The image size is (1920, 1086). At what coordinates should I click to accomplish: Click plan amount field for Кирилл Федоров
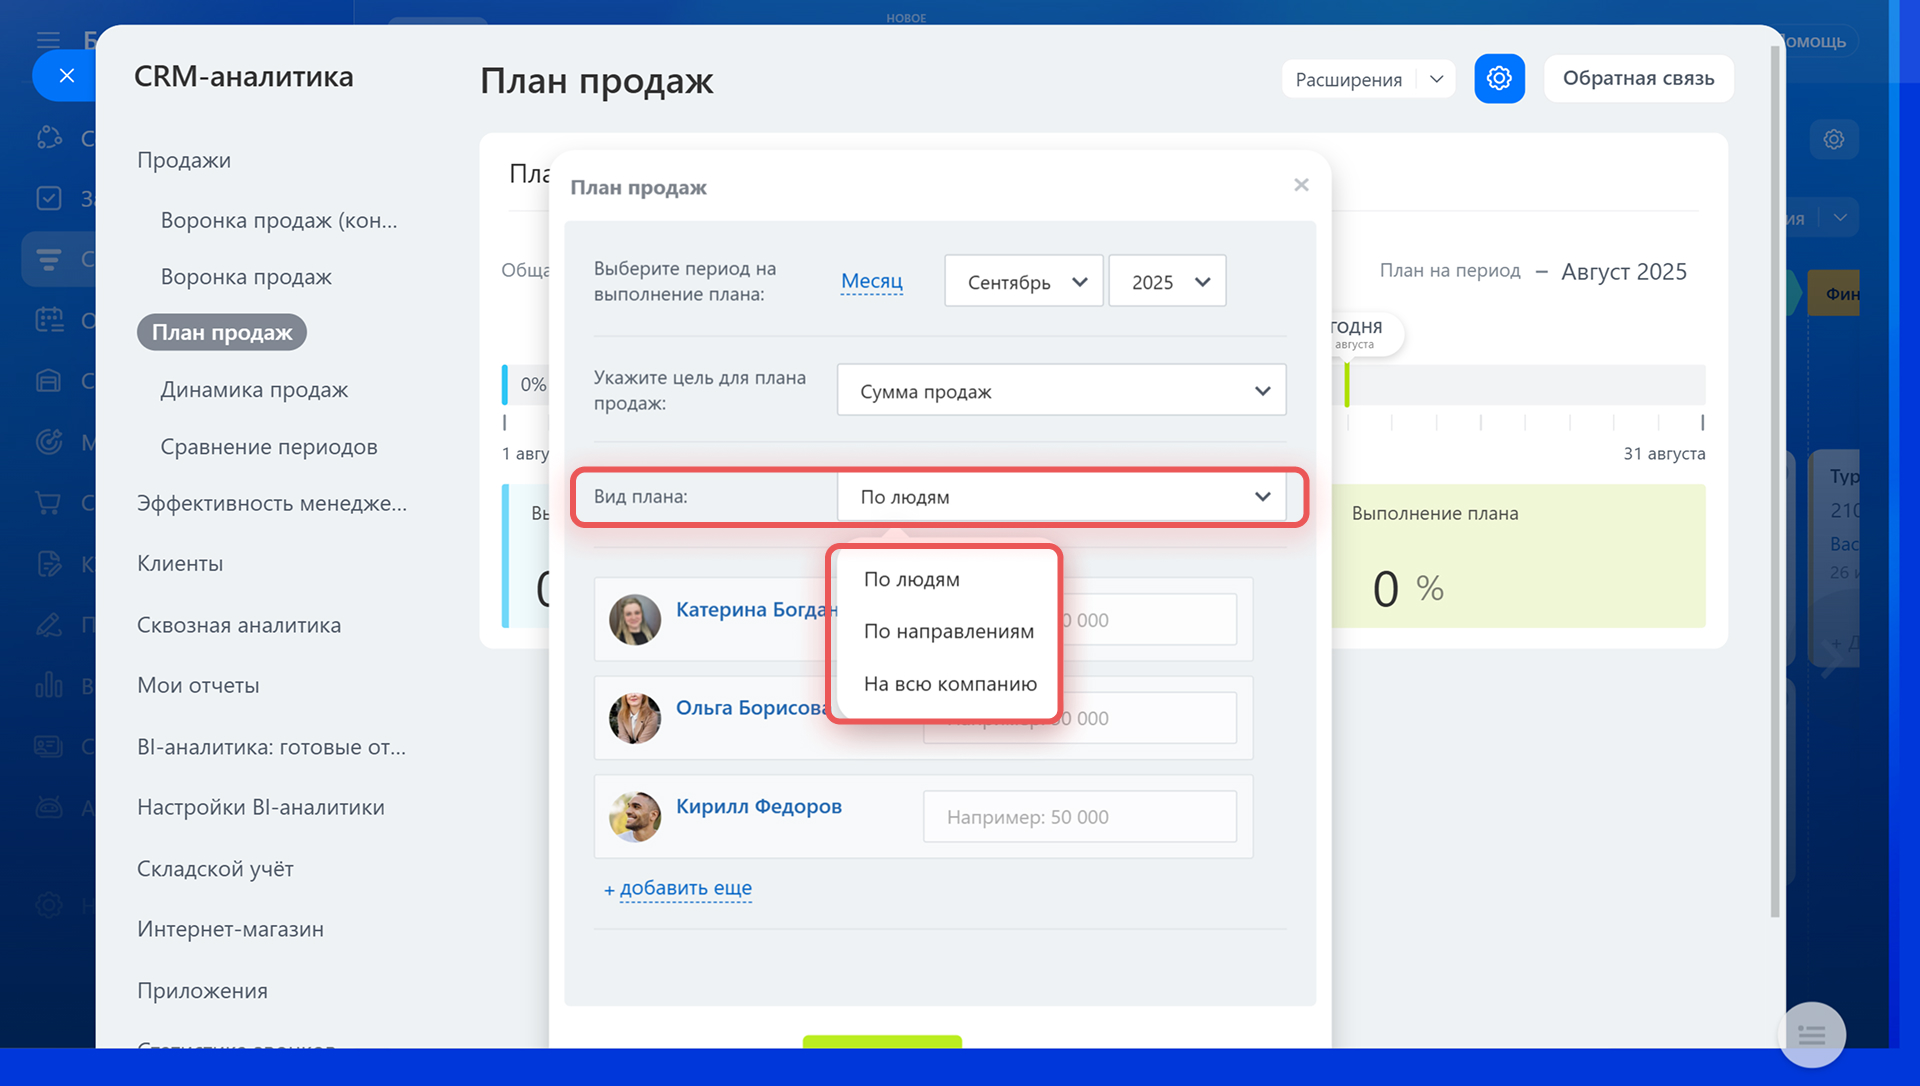tap(1080, 816)
